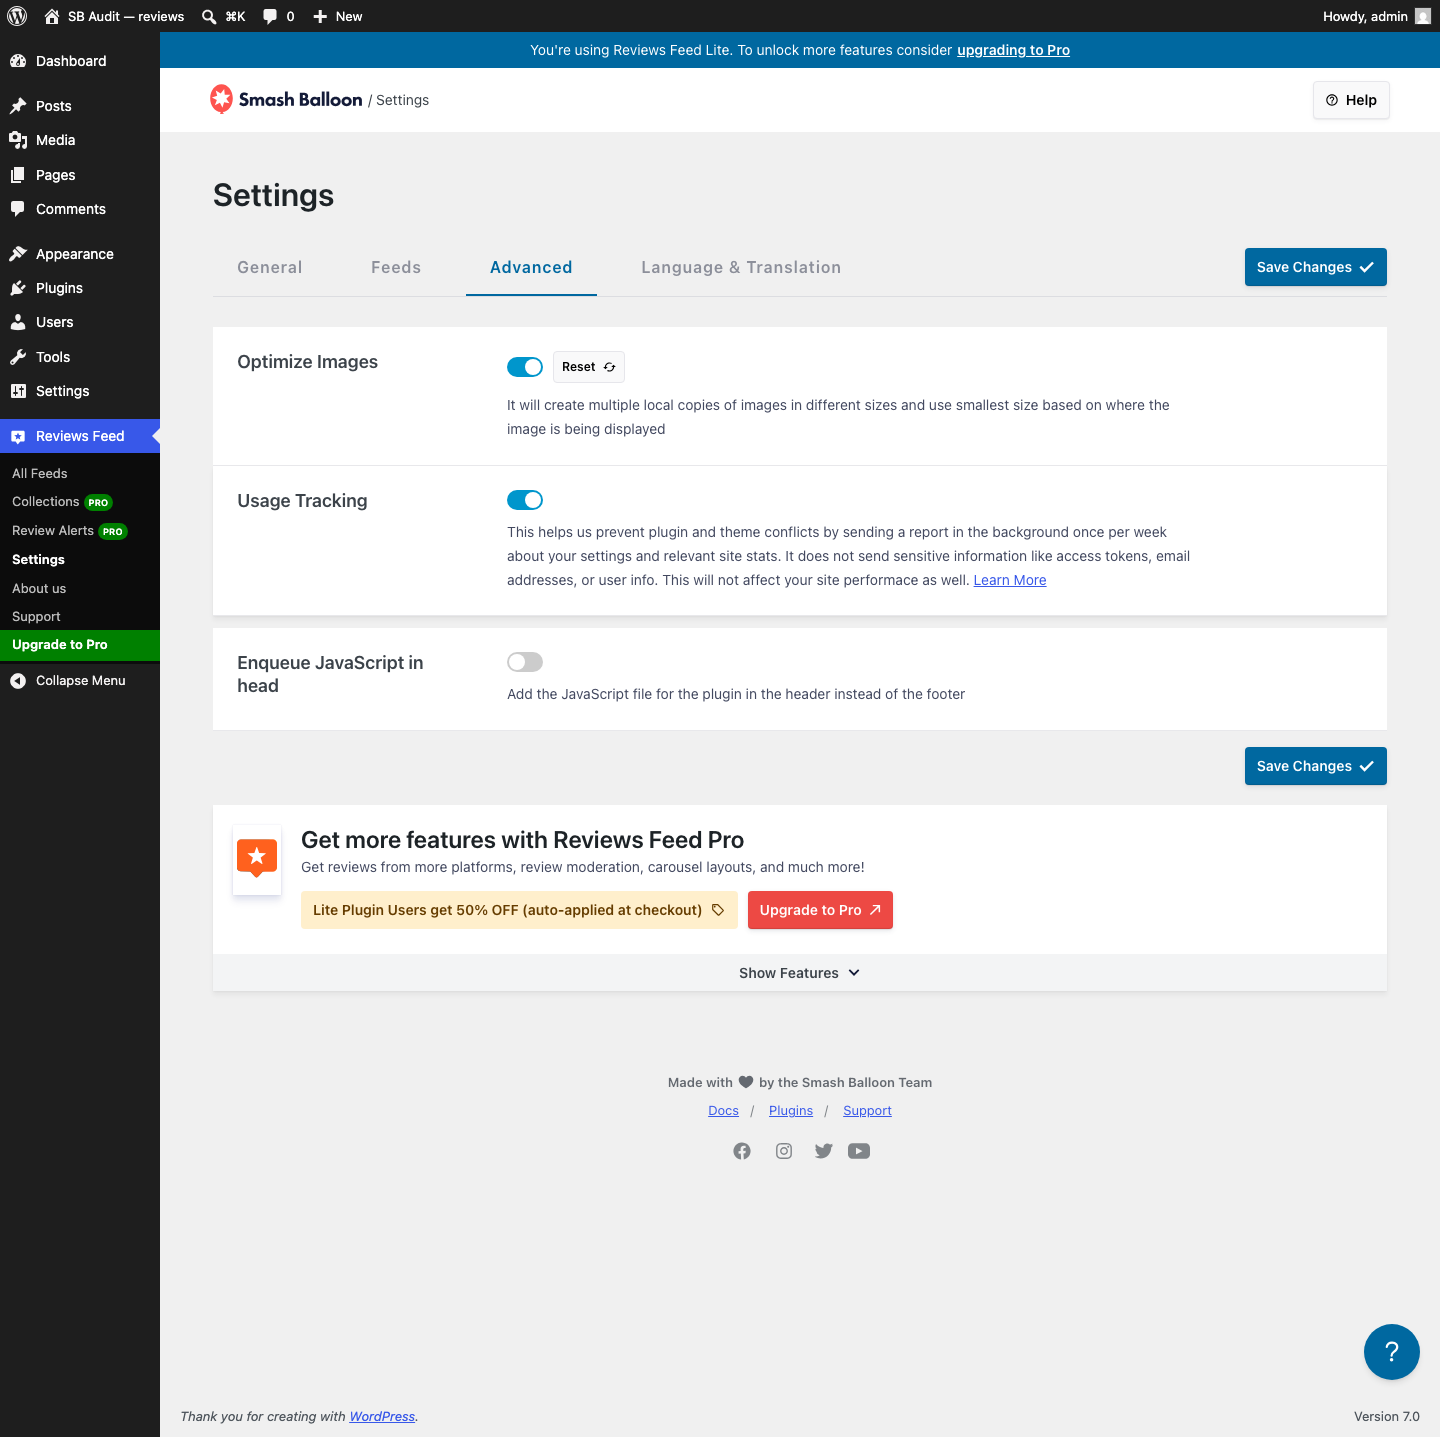Click the bottom Save Changes button
The height and width of the screenshot is (1437, 1440).
click(x=1316, y=766)
